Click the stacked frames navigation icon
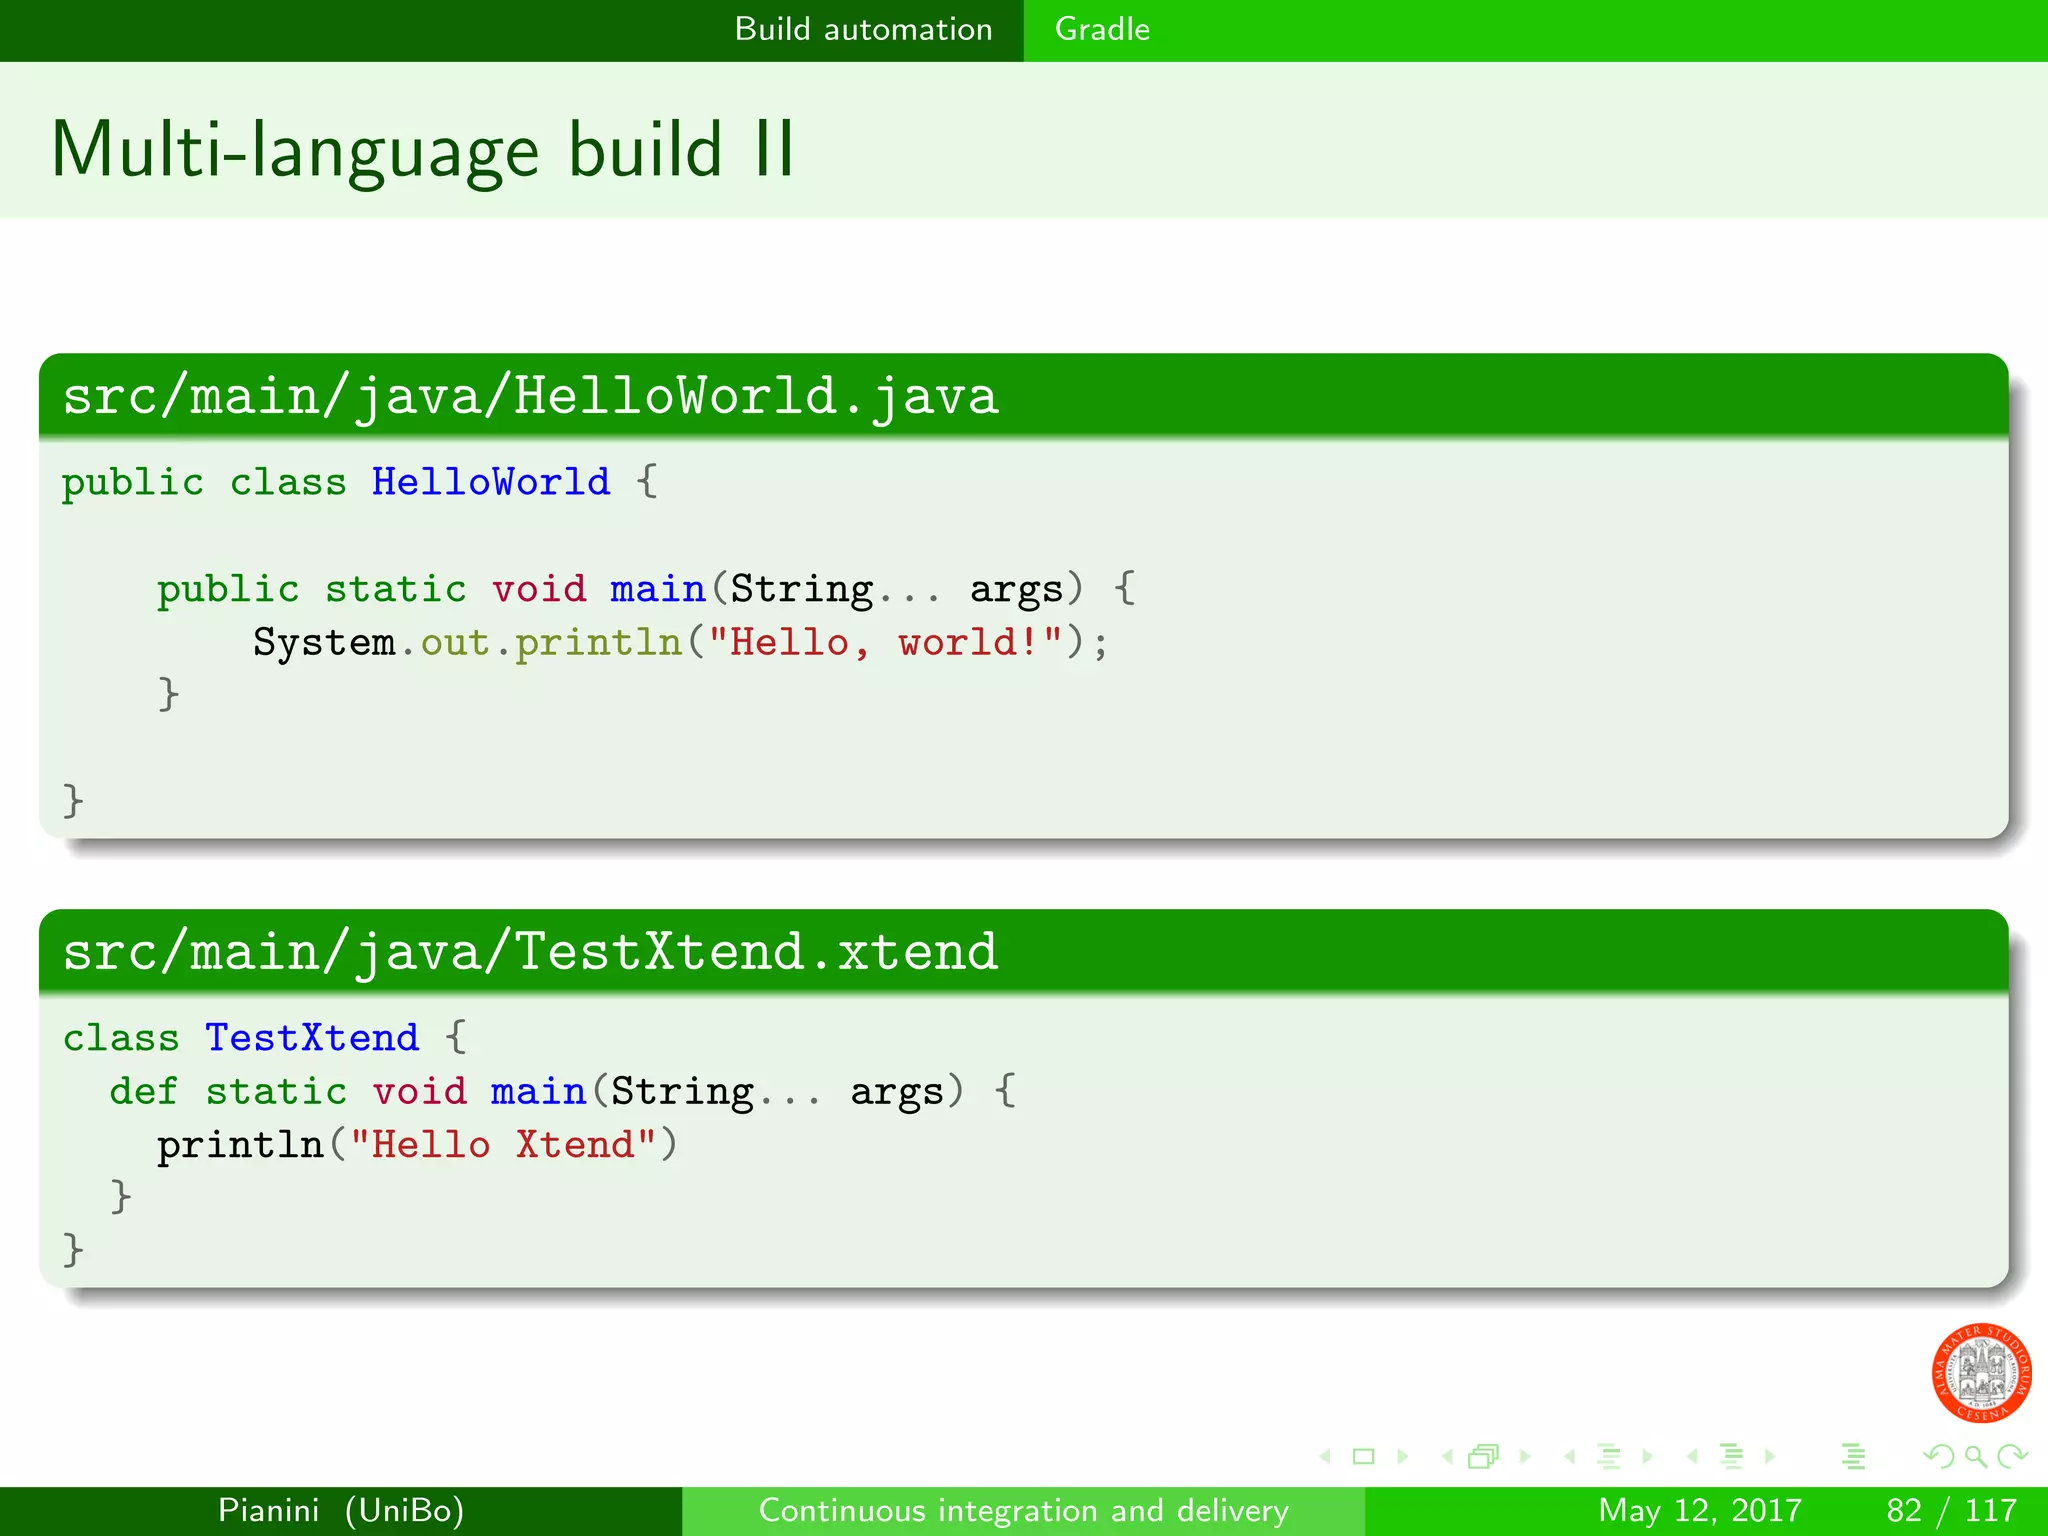The image size is (2048, 1536). point(1484,1457)
